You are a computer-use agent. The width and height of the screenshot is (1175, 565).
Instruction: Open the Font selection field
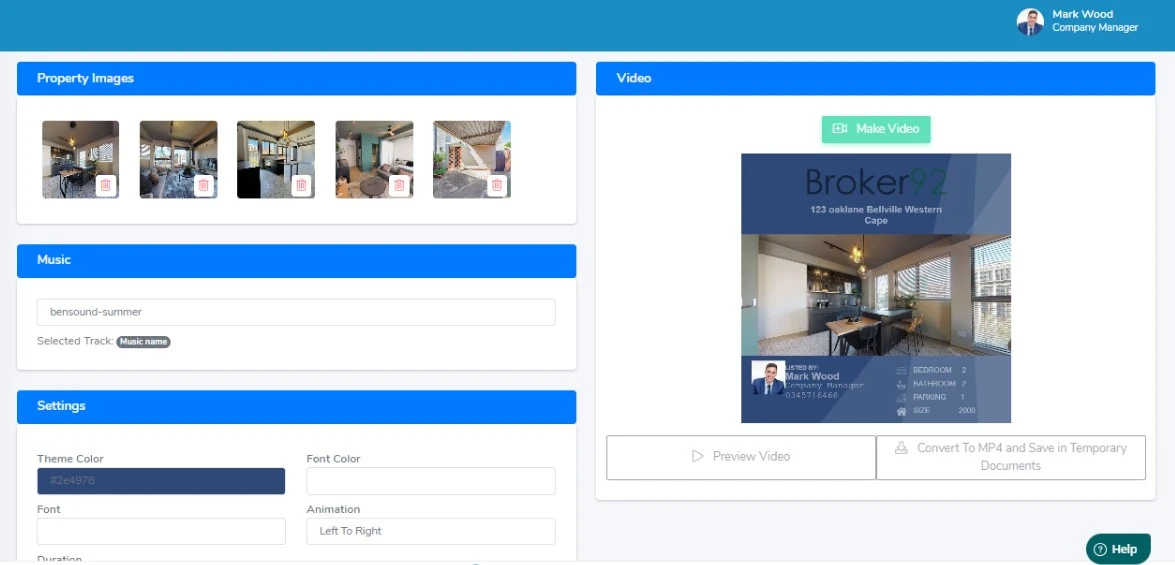tap(161, 531)
